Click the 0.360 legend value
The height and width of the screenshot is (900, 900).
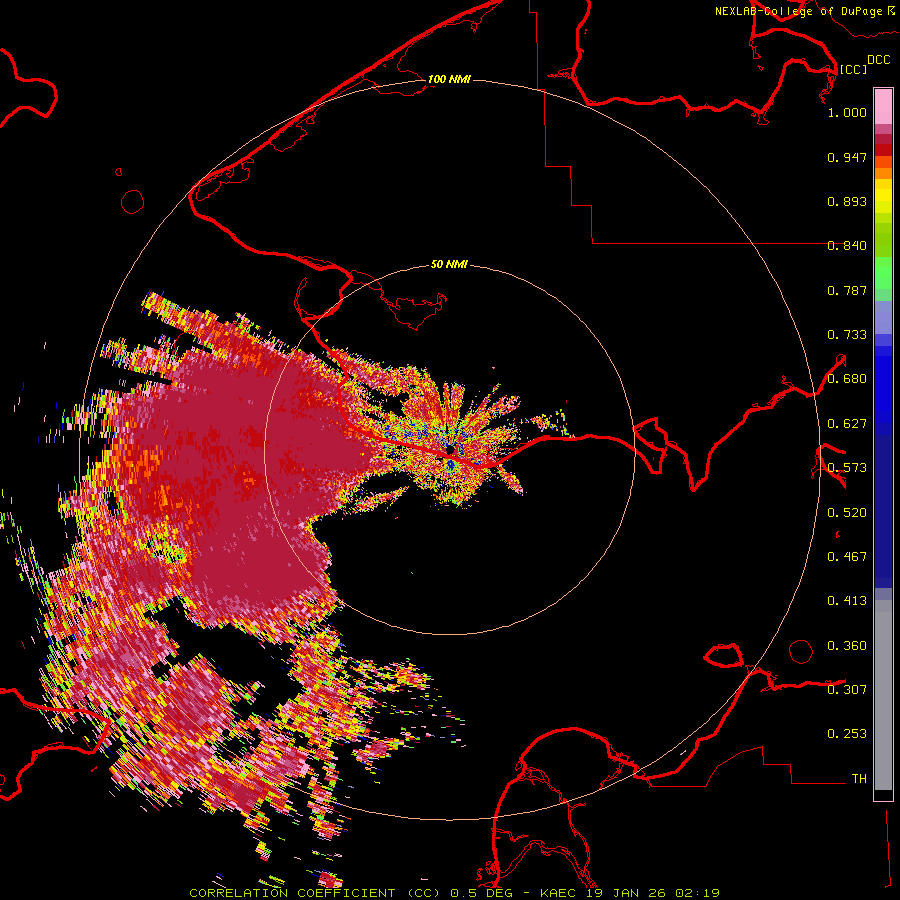click(x=847, y=646)
